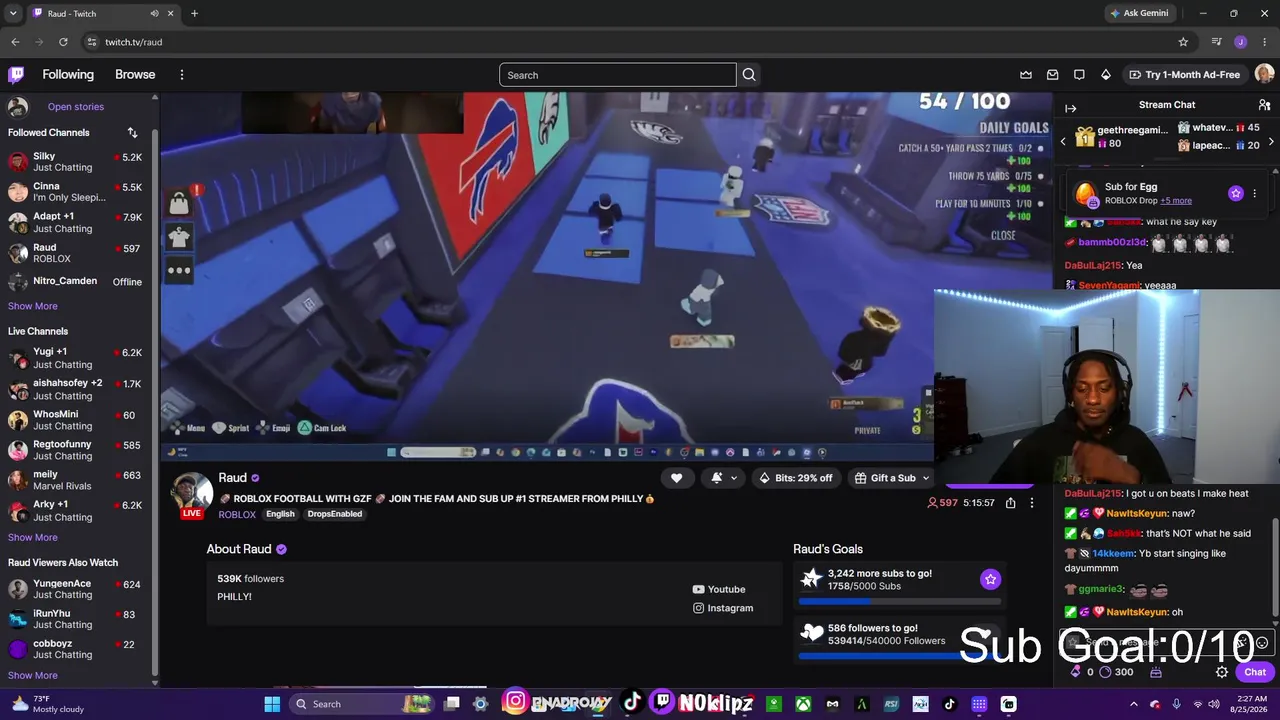Open the Prime Loot crown icon
1280x720 pixels.
(1026, 75)
